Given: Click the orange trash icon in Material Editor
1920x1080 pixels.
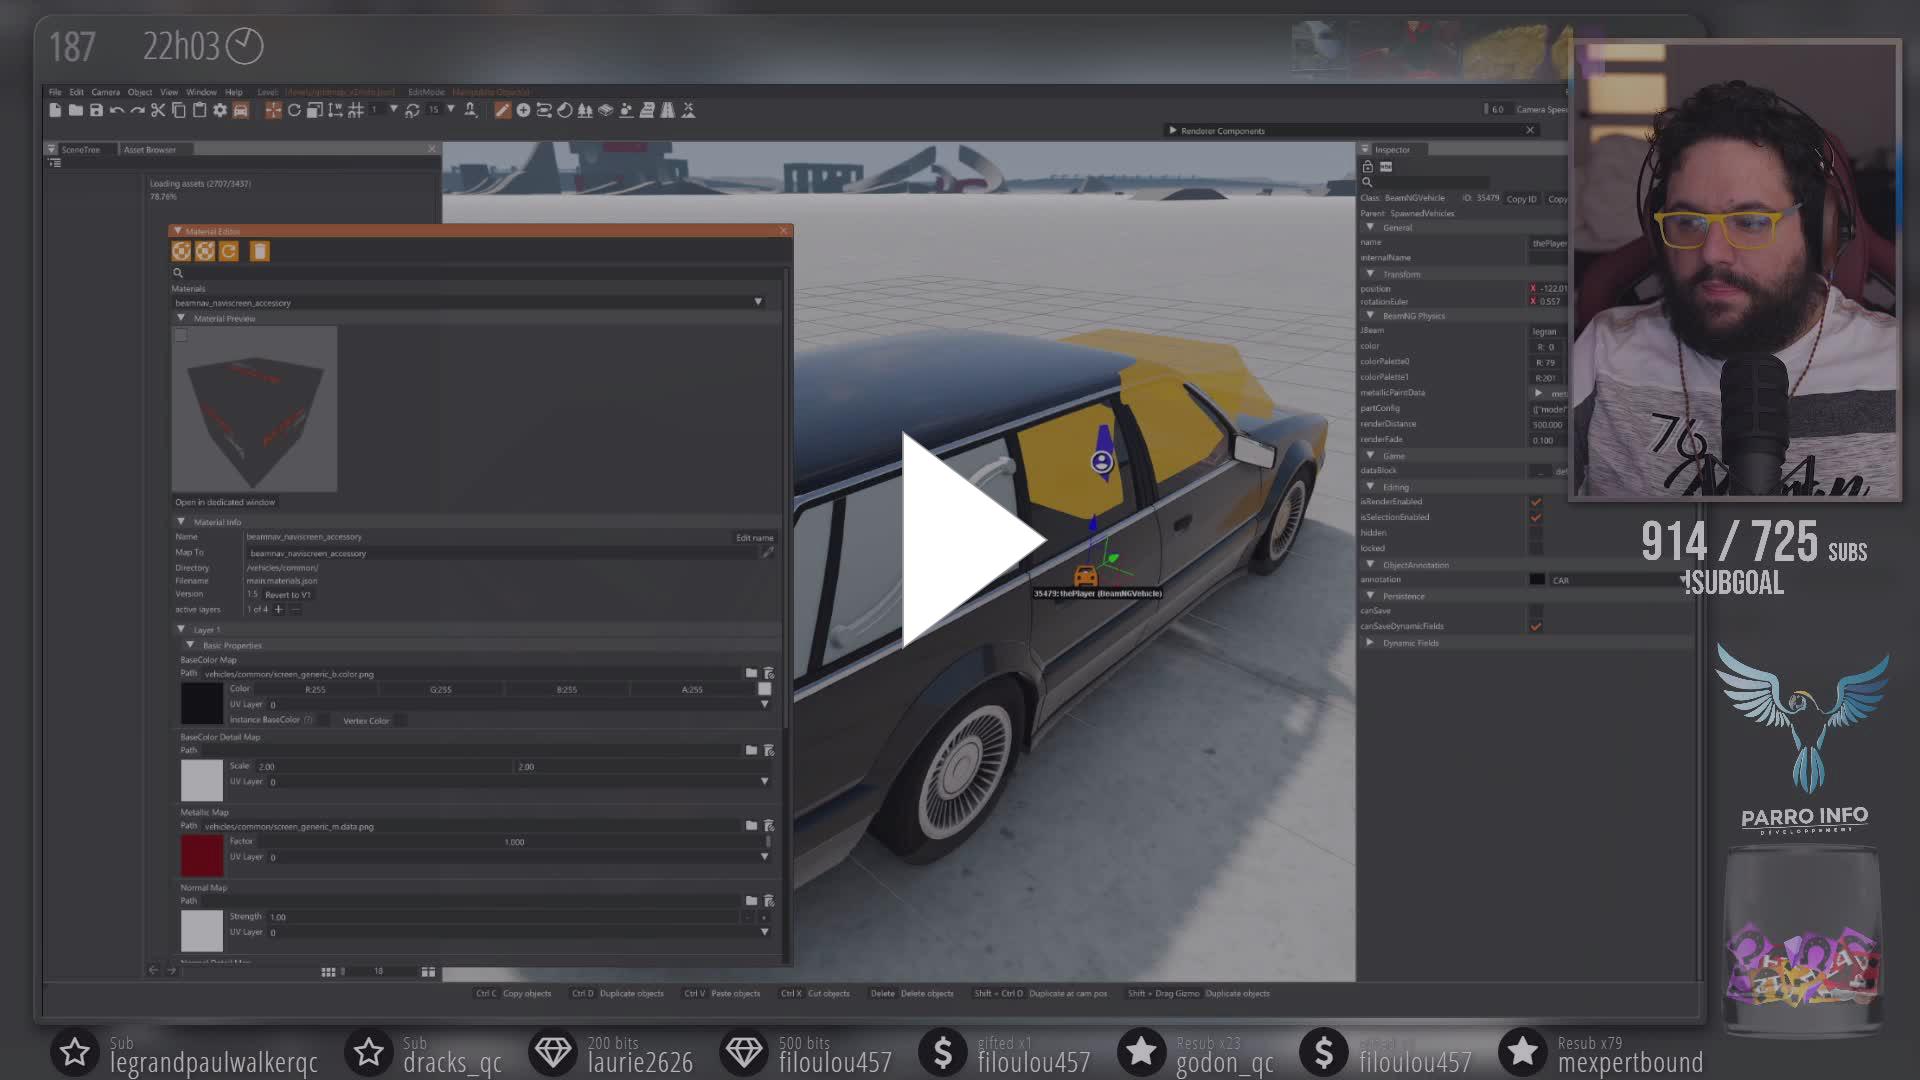Looking at the screenshot, I should (x=259, y=252).
